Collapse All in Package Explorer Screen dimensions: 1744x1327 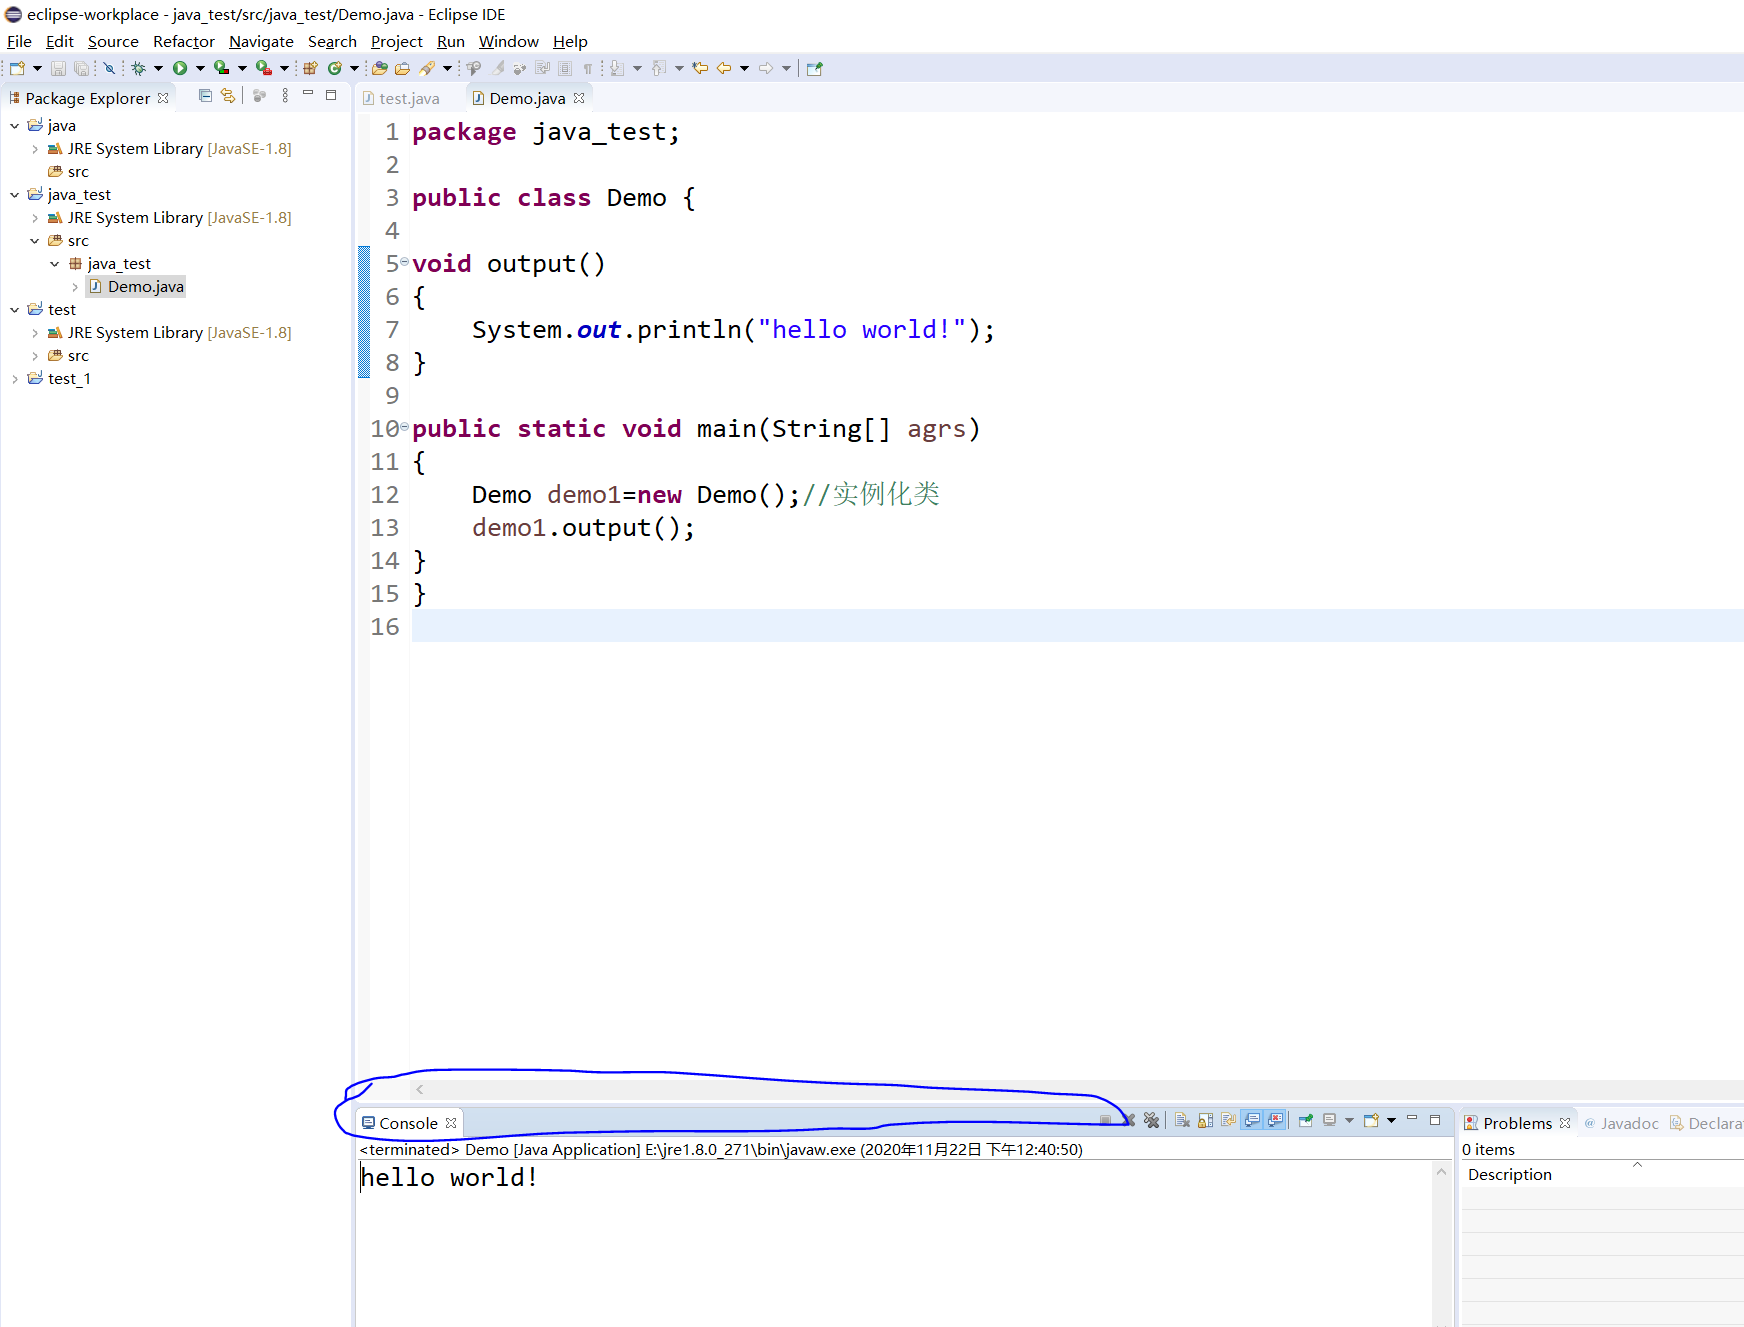[x=205, y=96]
